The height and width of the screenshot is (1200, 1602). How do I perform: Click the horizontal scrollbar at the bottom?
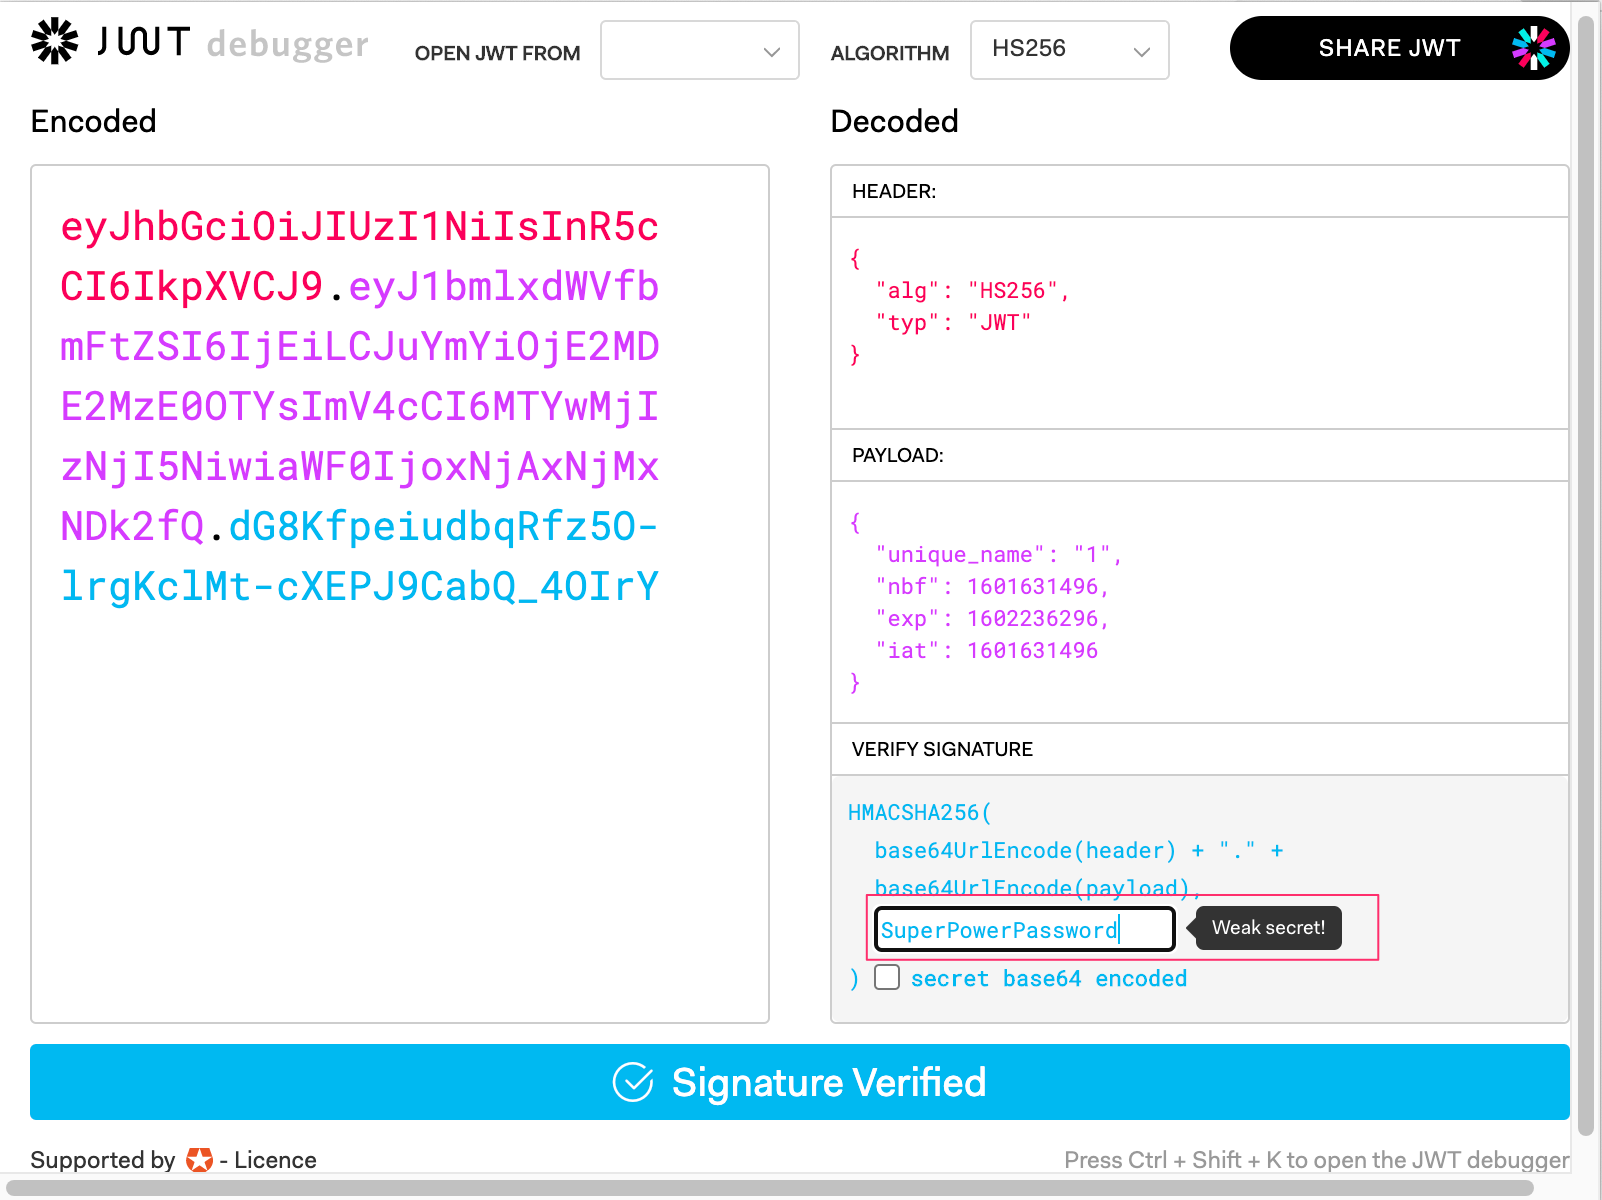click(x=770, y=1188)
